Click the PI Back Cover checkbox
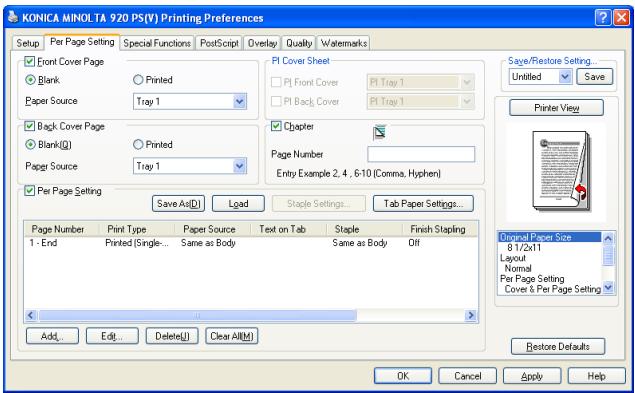635x393 pixels. [x=276, y=101]
